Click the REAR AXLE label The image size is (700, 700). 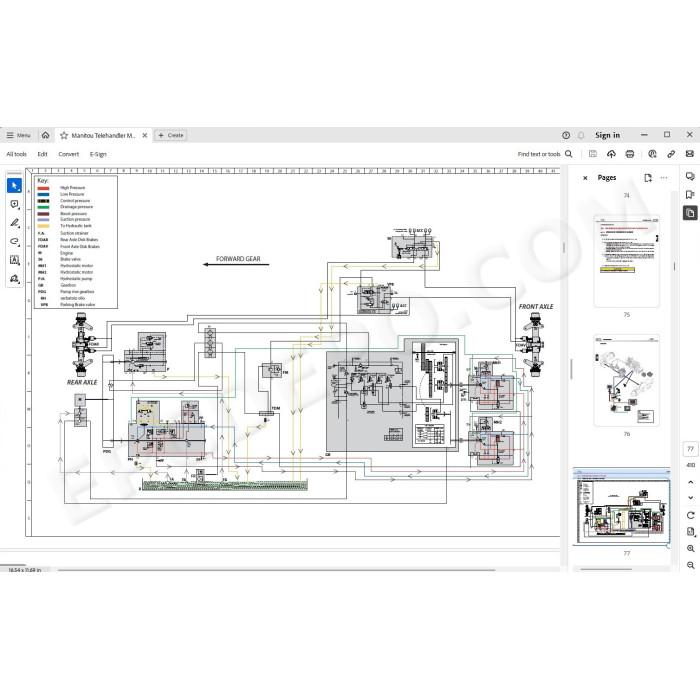(x=82, y=383)
